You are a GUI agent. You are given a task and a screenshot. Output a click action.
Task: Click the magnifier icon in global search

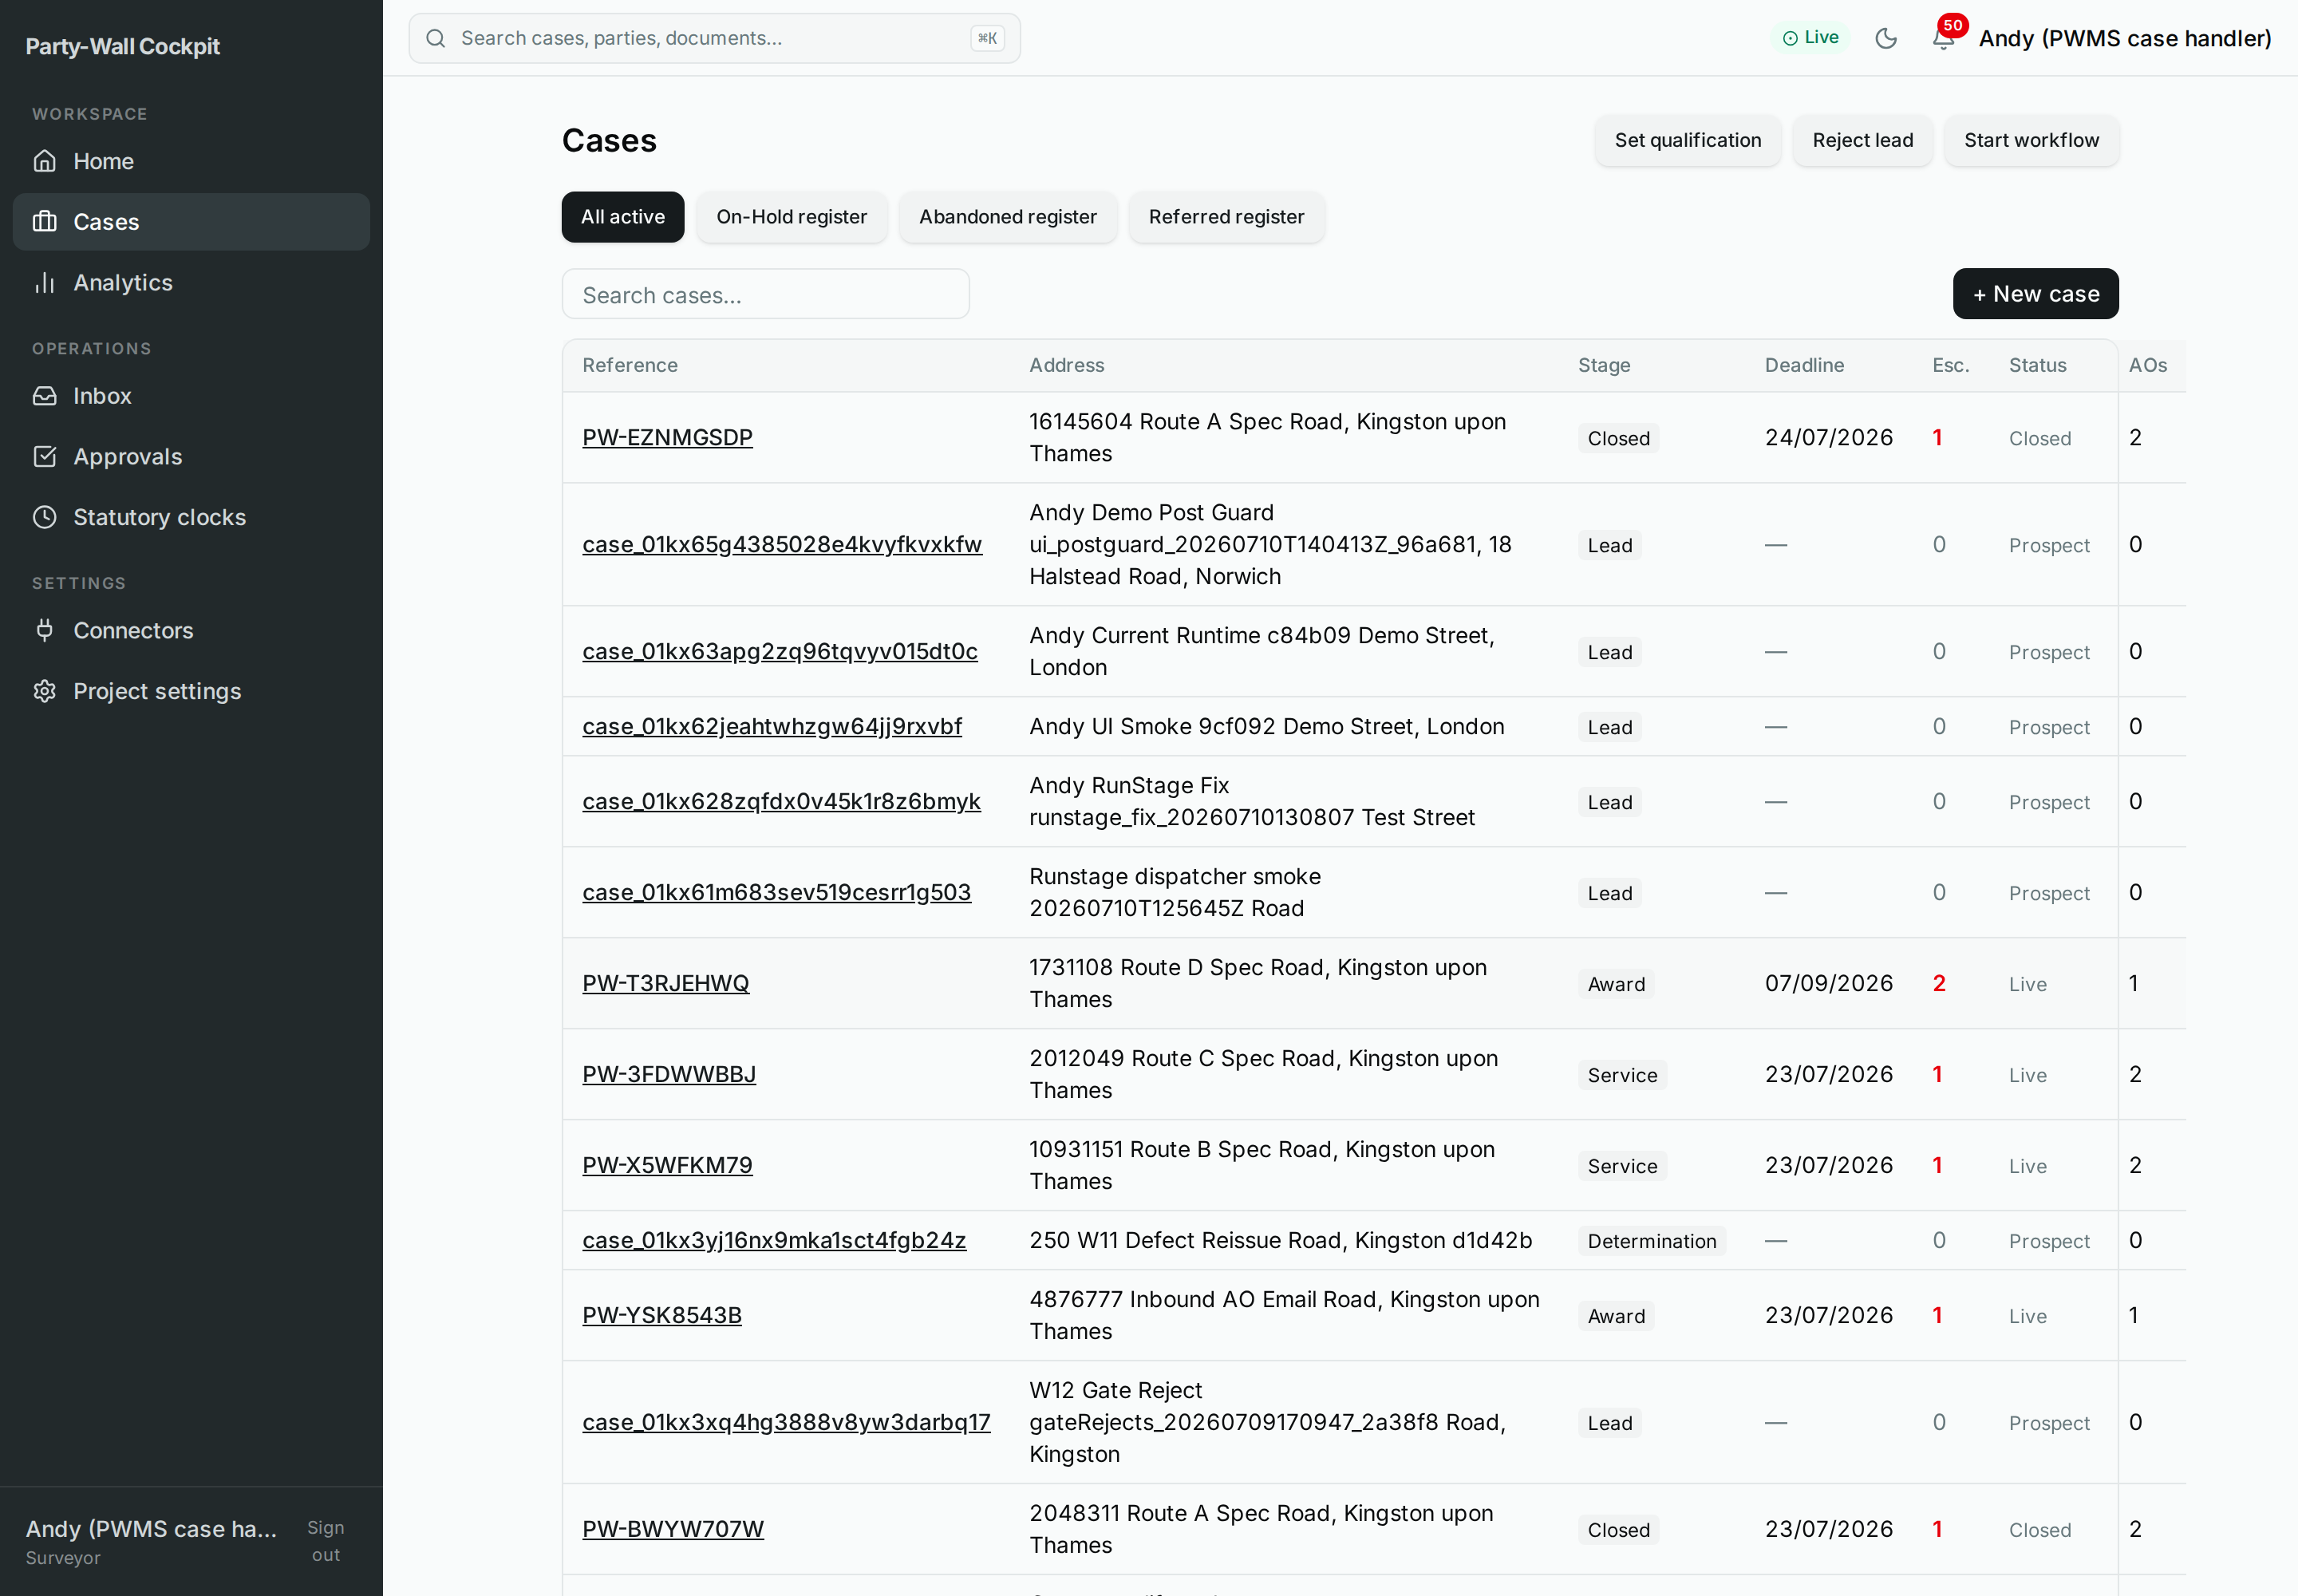(x=436, y=38)
